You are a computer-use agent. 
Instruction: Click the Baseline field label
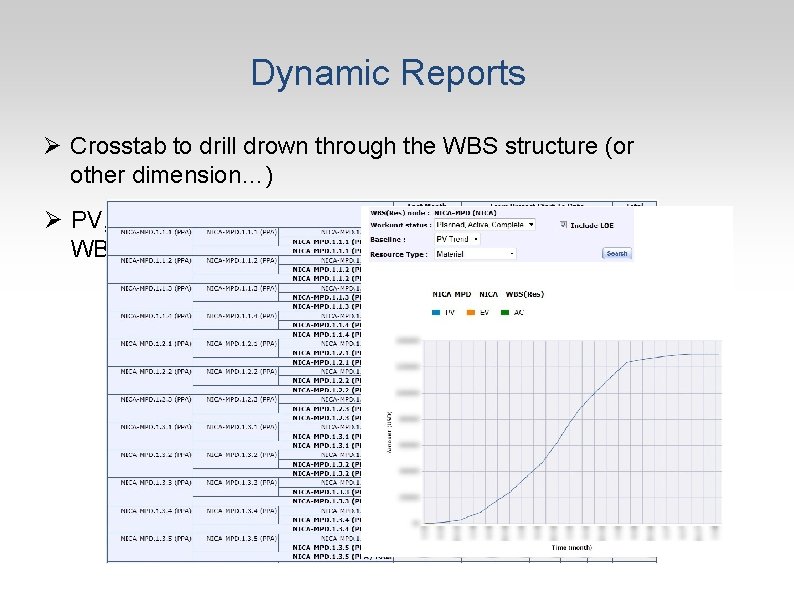pyautogui.click(x=388, y=240)
